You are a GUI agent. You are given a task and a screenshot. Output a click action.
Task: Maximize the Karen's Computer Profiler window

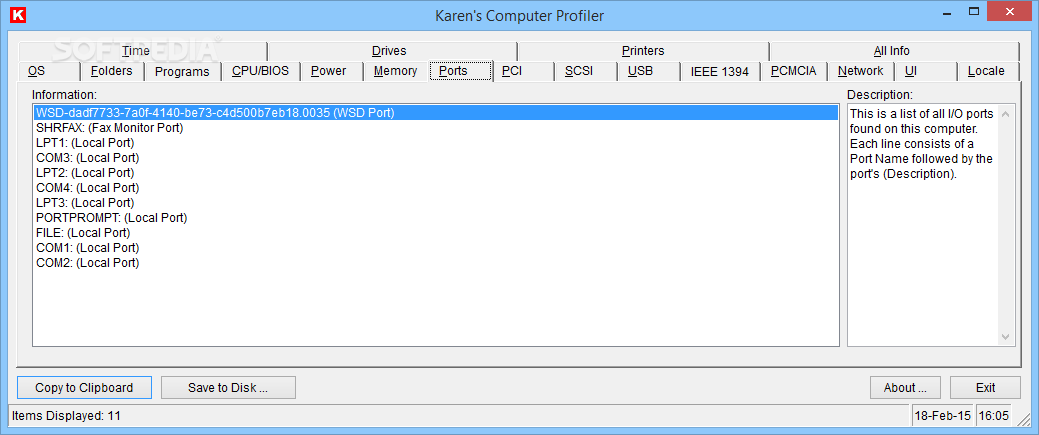tap(974, 11)
